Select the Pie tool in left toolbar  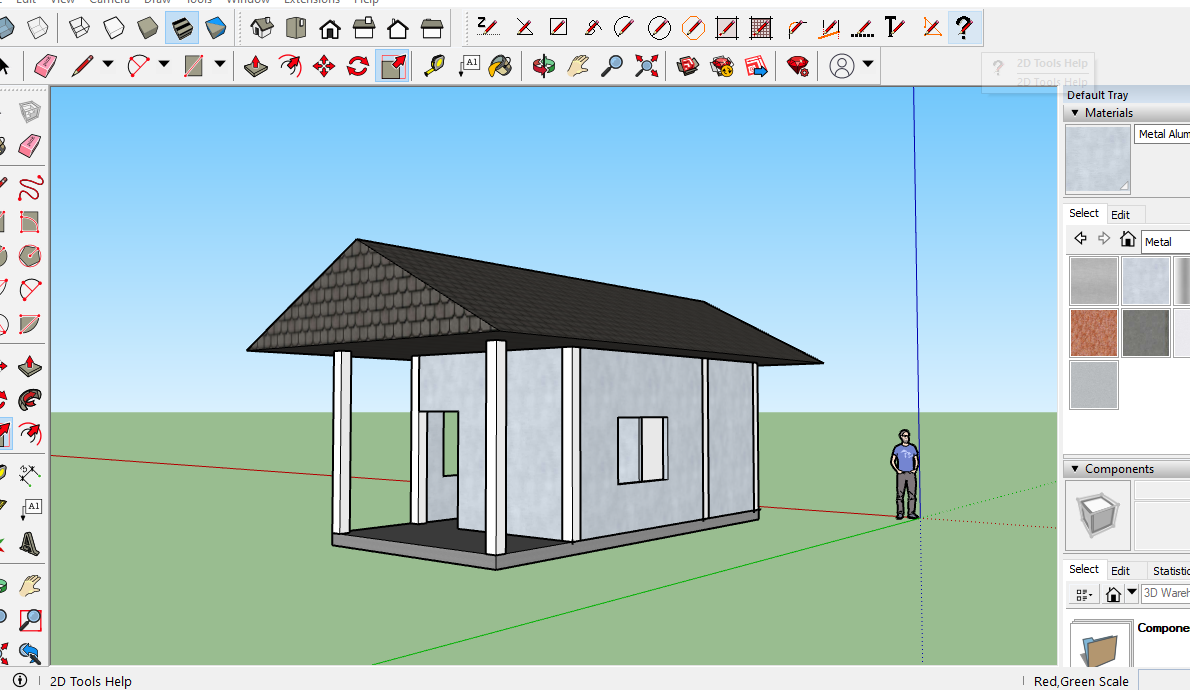pos(30,324)
